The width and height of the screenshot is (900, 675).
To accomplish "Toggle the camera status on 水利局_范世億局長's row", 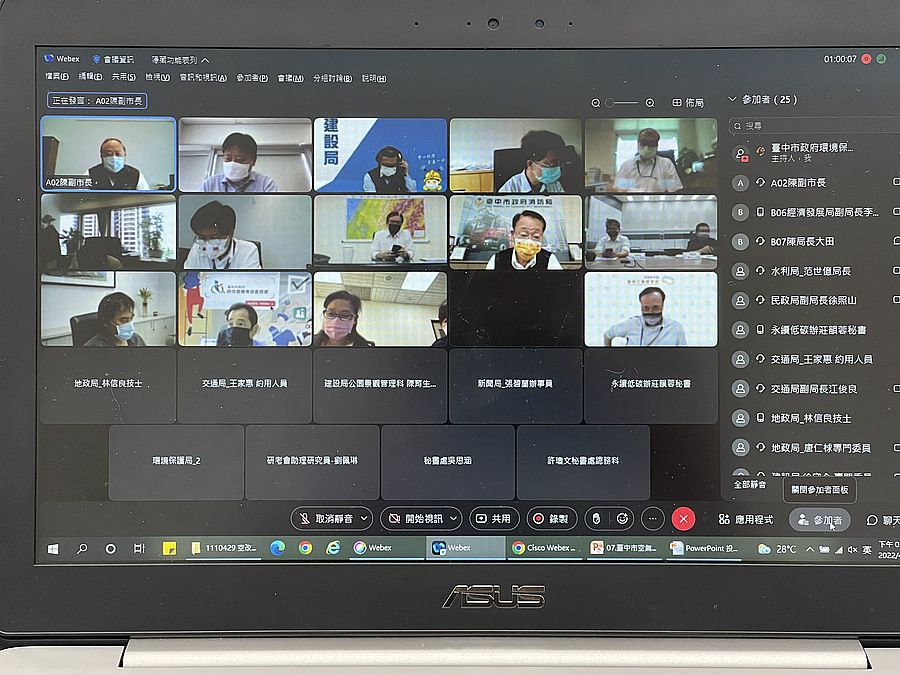I will tap(897, 270).
